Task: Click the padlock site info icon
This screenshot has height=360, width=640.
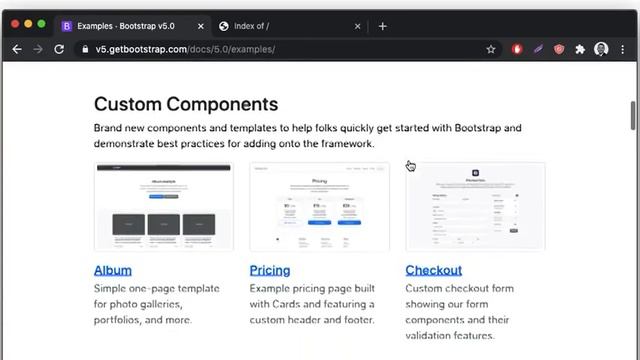Action: point(85,49)
